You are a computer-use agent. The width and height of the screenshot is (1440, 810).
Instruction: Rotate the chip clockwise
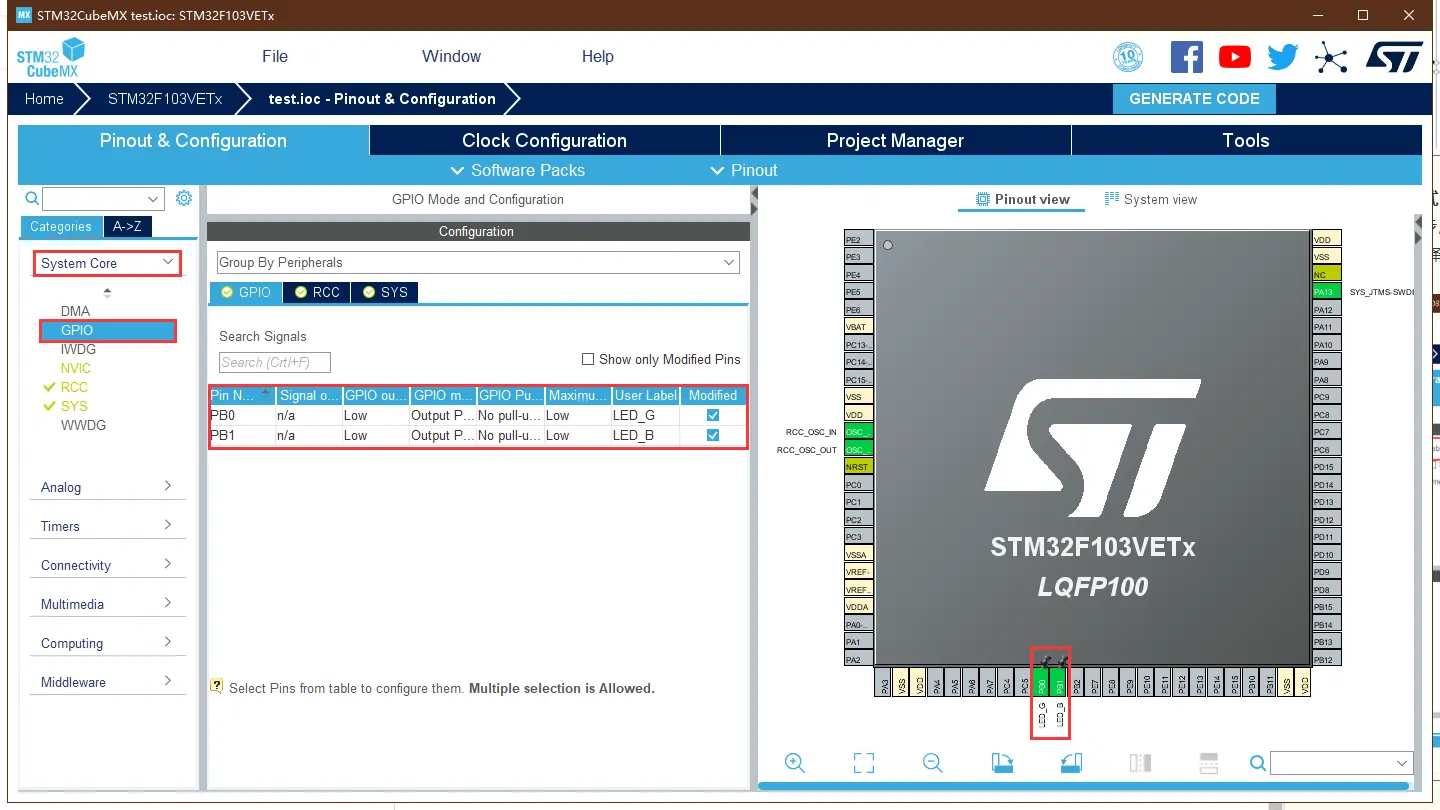1002,762
